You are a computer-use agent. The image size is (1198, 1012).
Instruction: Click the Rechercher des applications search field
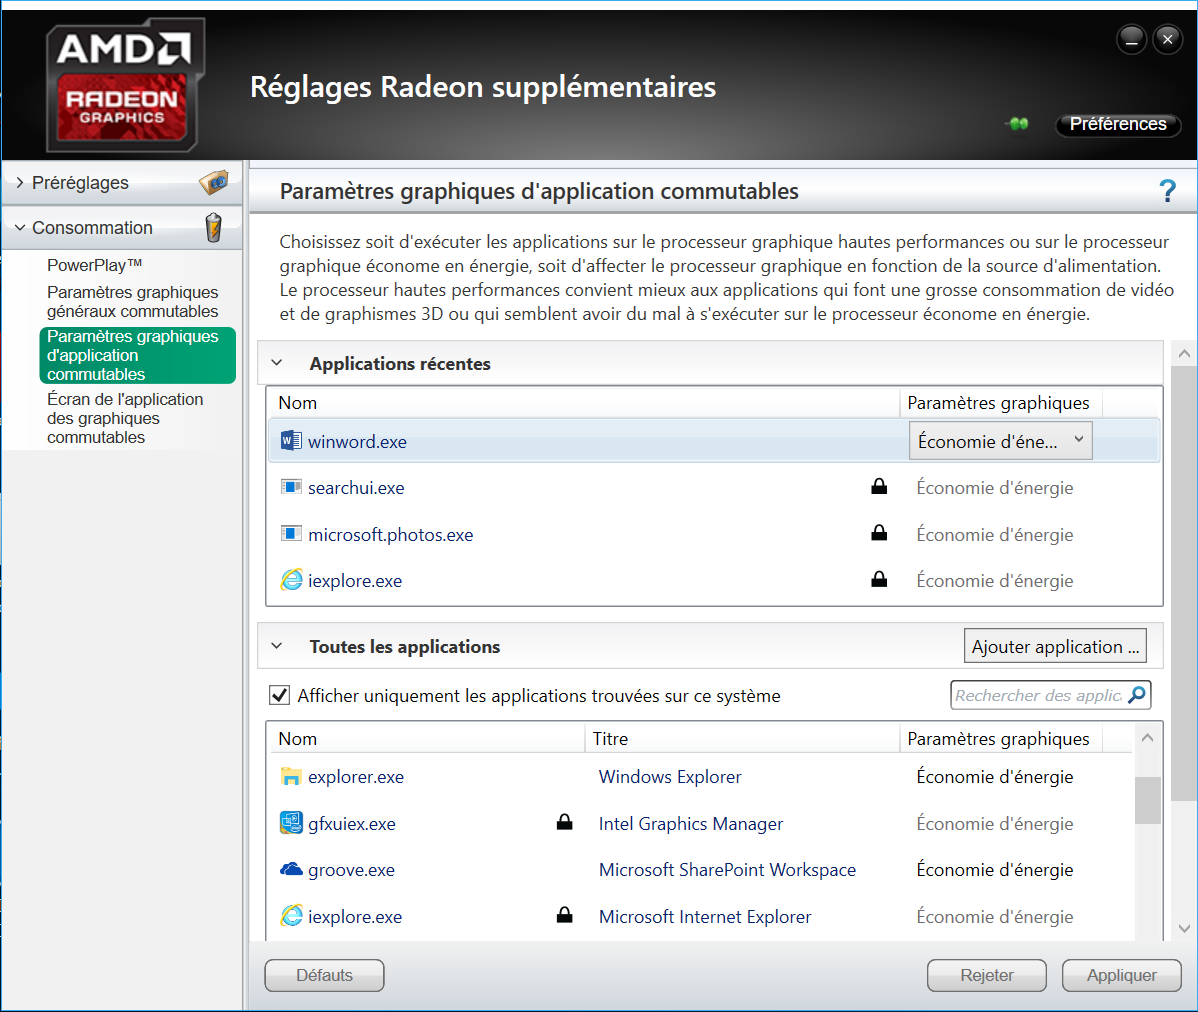(x=1040, y=694)
